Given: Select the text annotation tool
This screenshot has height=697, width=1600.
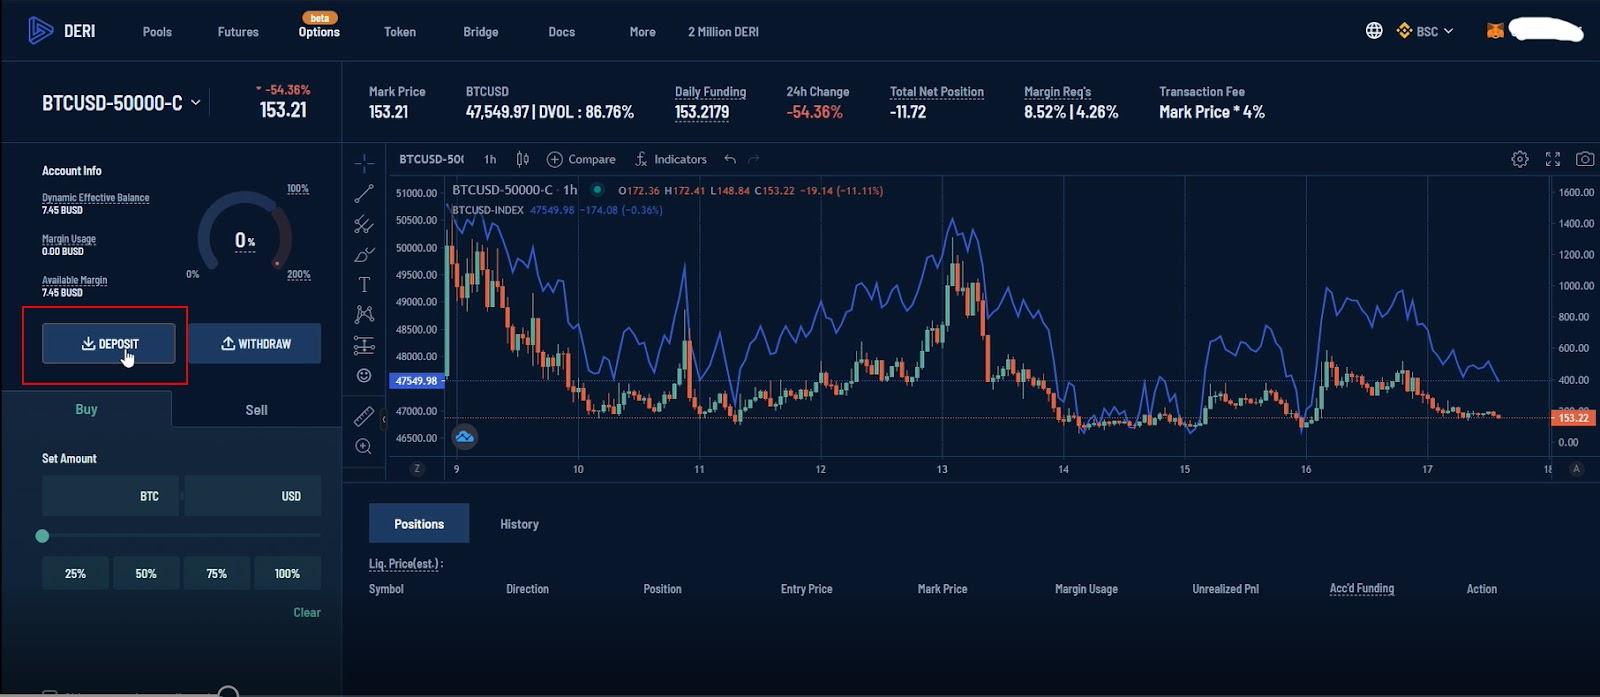Looking at the screenshot, I should point(364,285).
